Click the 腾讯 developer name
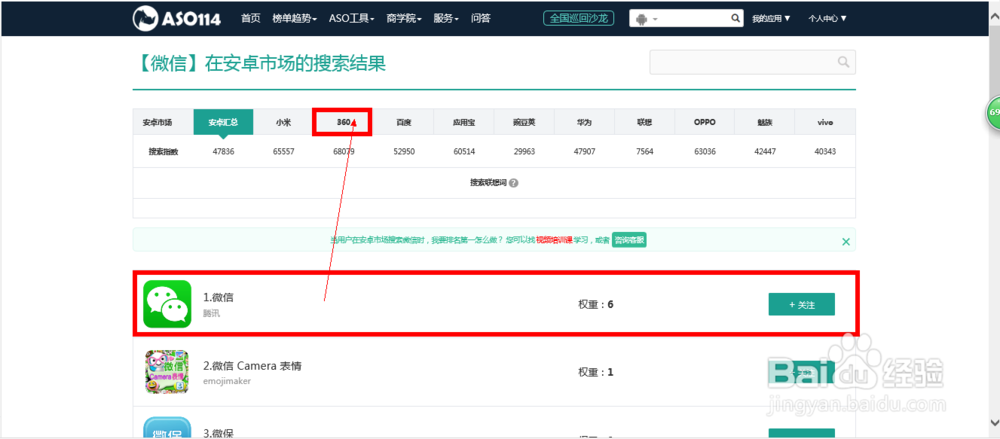The height and width of the screenshot is (439, 1000). click(210, 314)
